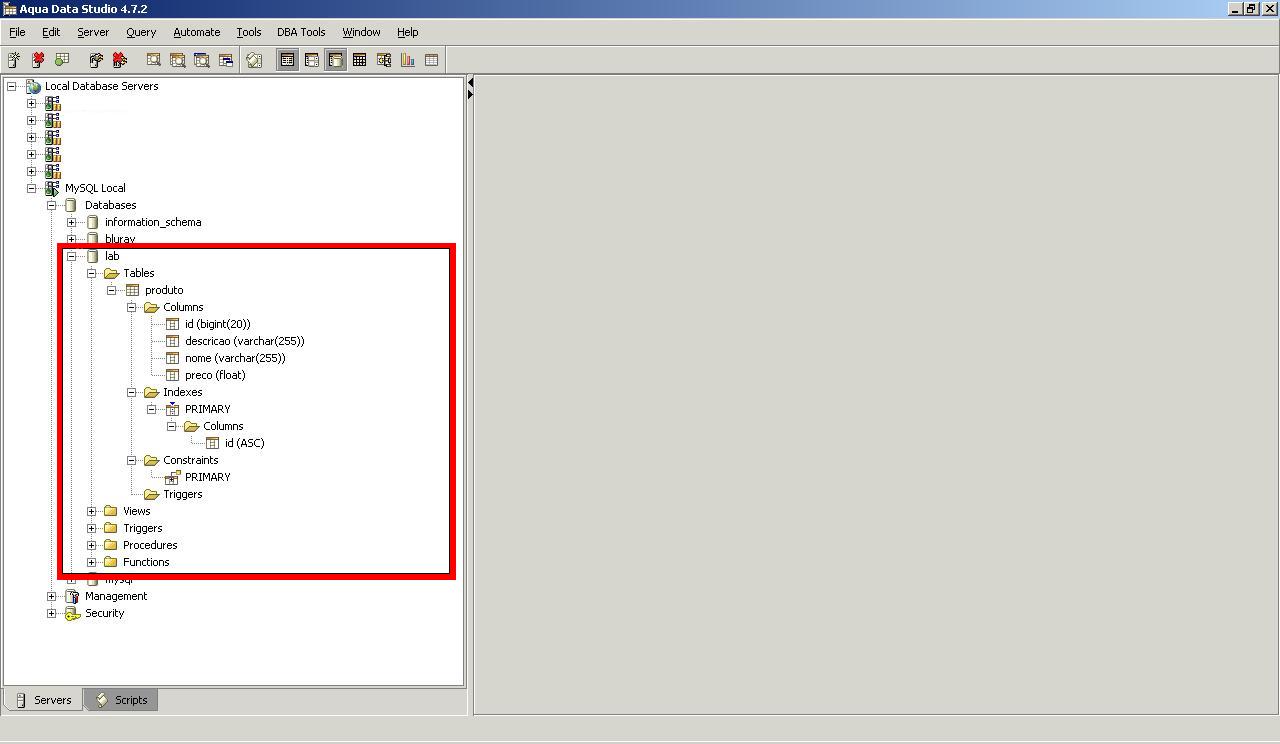This screenshot has height=744, width=1280.
Task: Select the preco (float) column
Action: [x=215, y=375]
